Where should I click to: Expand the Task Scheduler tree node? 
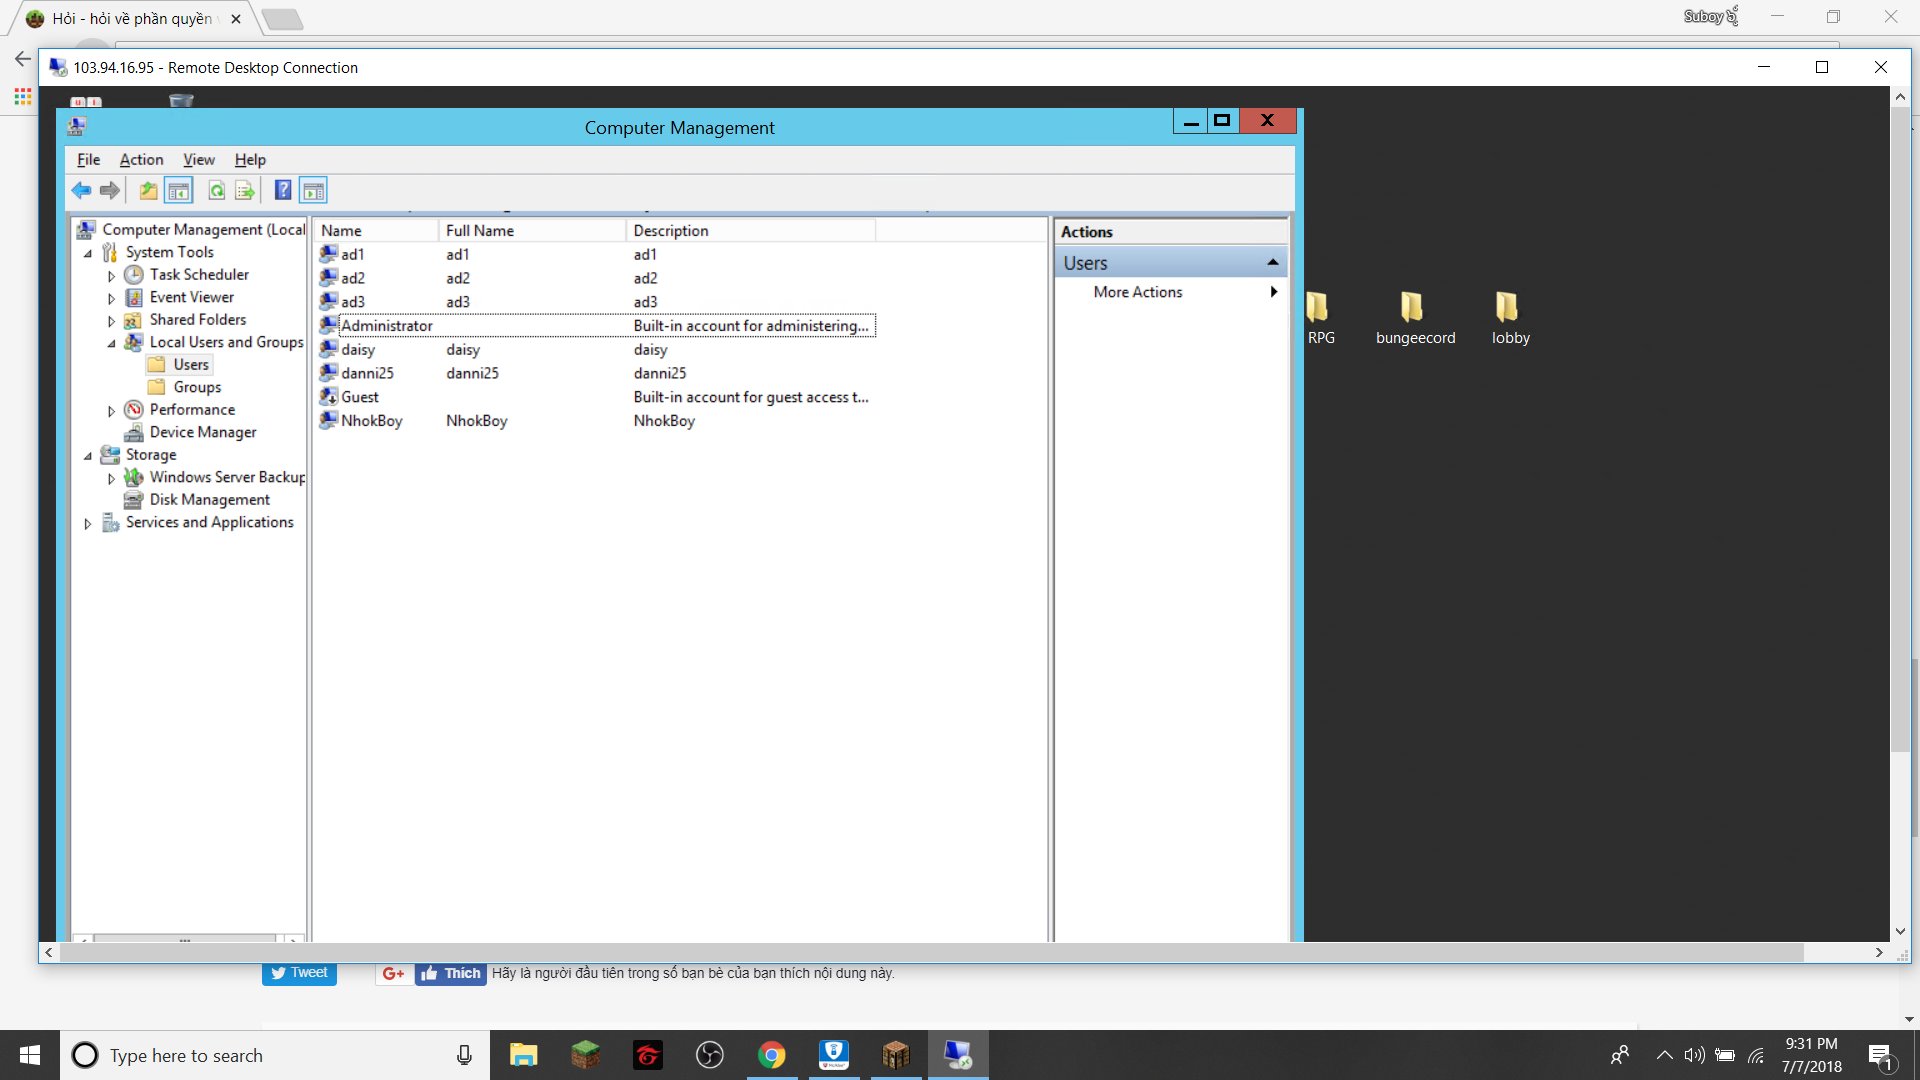coord(111,275)
